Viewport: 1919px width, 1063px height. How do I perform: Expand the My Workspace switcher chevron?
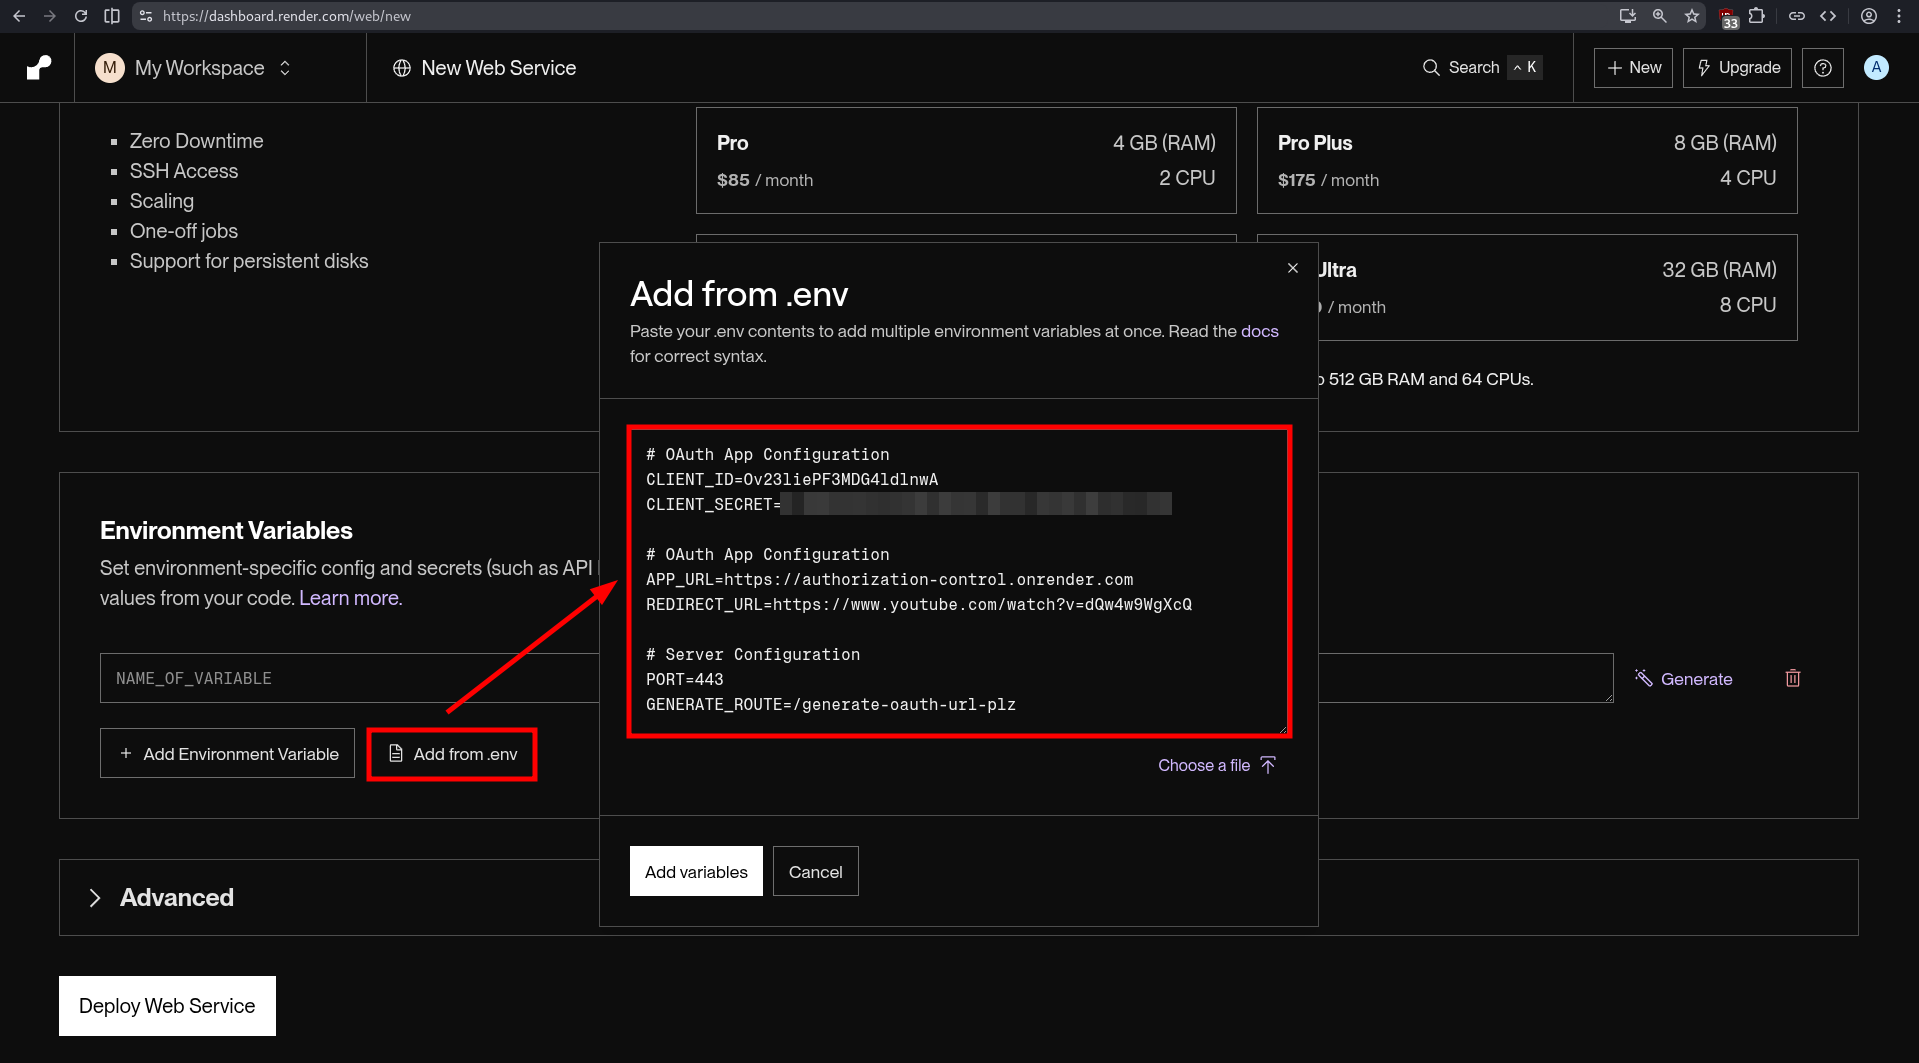pyautogui.click(x=284, y=67)
